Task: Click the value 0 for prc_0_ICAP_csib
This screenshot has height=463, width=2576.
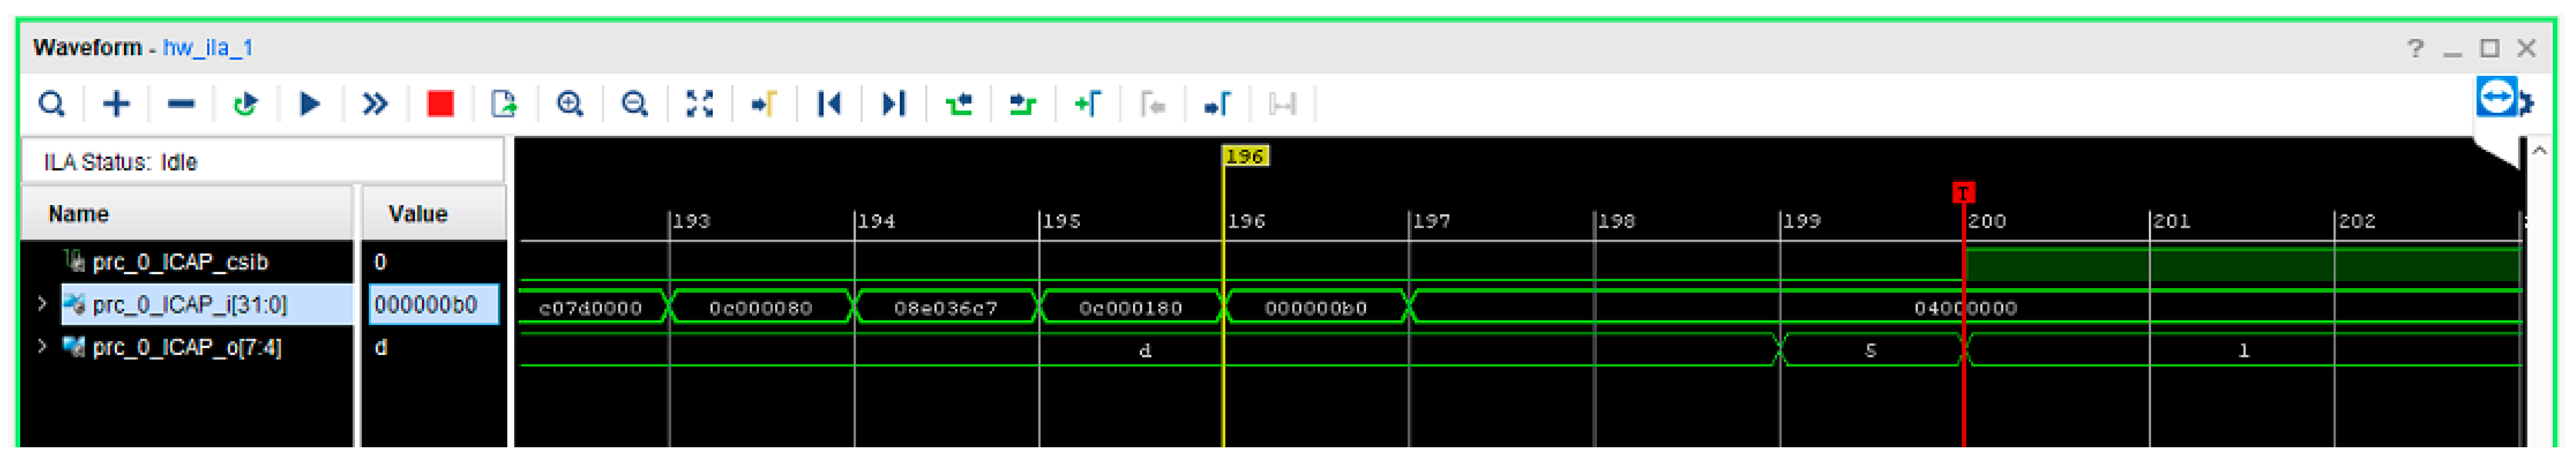Action: 380,262
